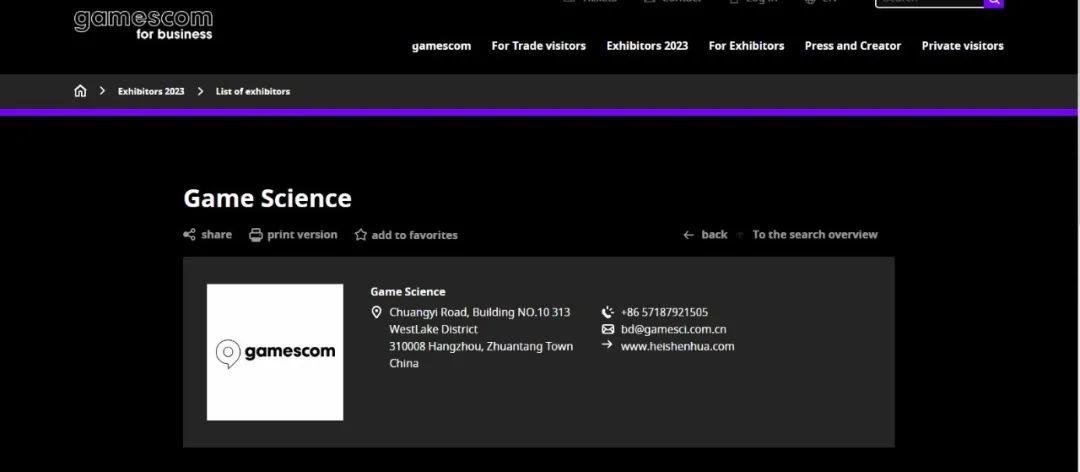Open the www.heishenhua.com website link

point(677,347)
